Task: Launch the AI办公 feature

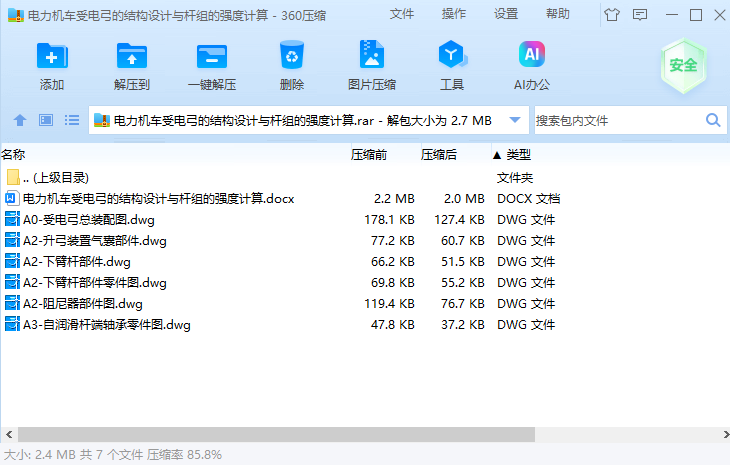Action: 532,54
